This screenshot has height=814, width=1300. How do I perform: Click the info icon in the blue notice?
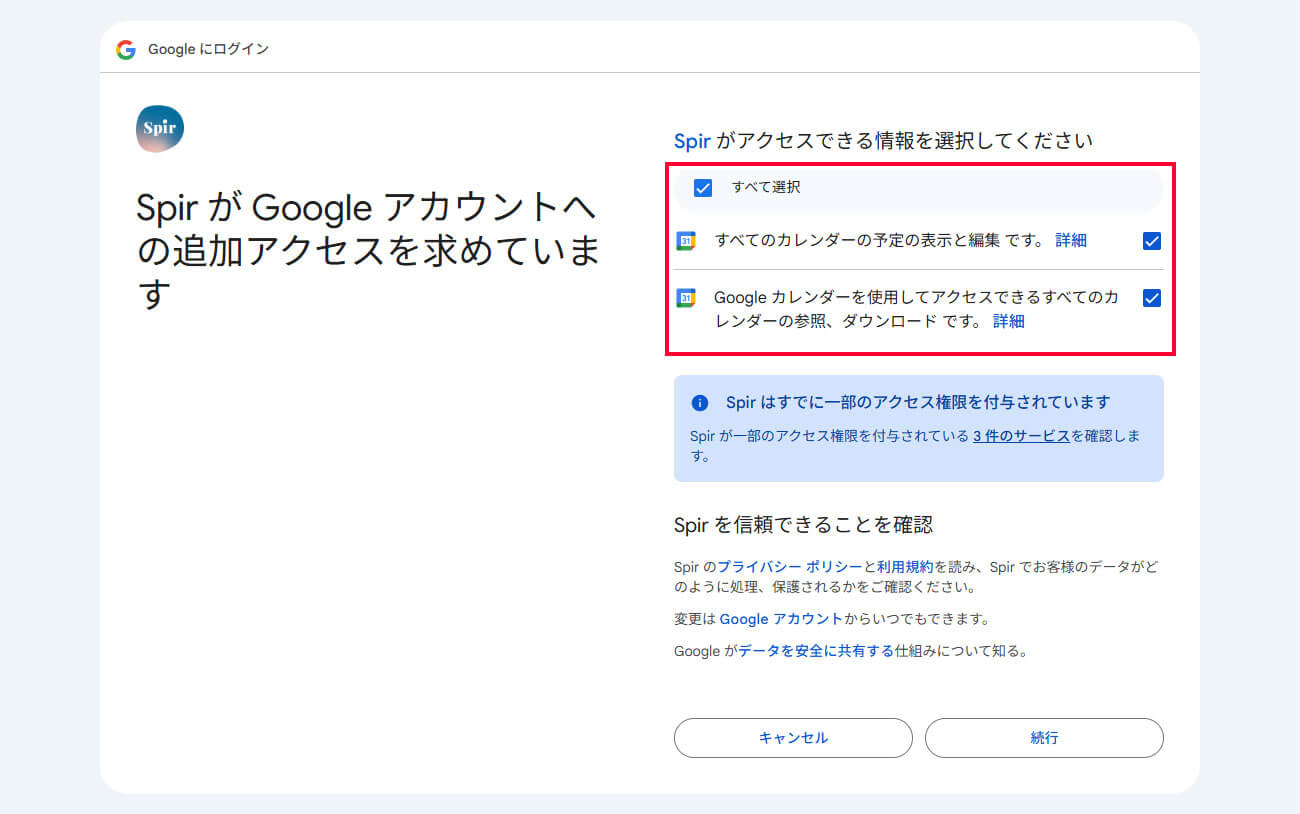click(700, 403)
